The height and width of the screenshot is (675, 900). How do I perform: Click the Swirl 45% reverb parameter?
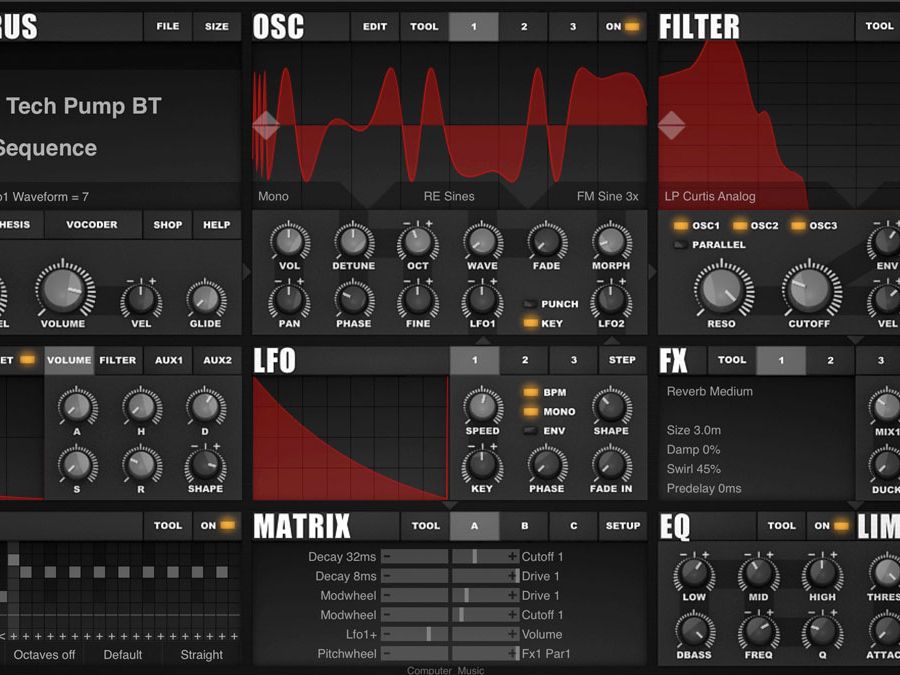pyautogui.click(x=693, y=469)
